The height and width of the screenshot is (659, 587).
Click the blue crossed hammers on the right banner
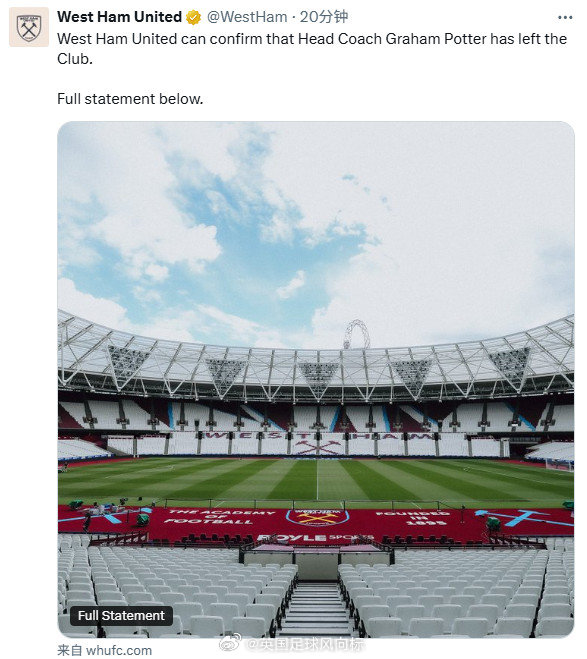tap(524, 517)
